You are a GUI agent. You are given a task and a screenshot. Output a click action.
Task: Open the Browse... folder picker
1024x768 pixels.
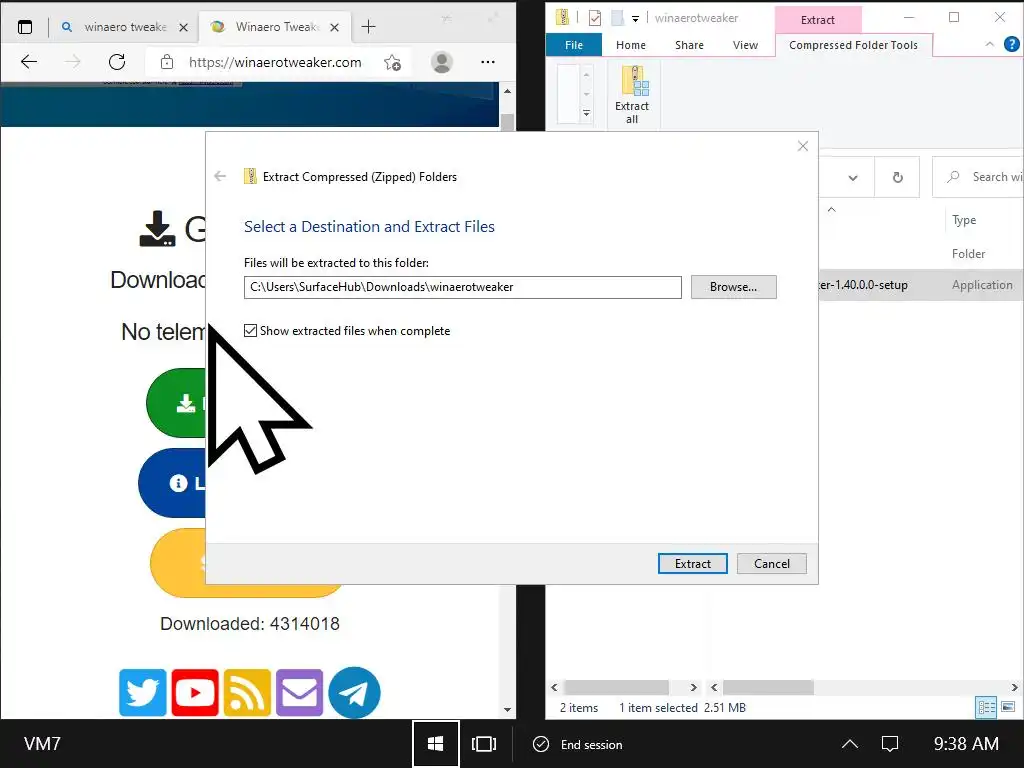(x=733, y=287)
